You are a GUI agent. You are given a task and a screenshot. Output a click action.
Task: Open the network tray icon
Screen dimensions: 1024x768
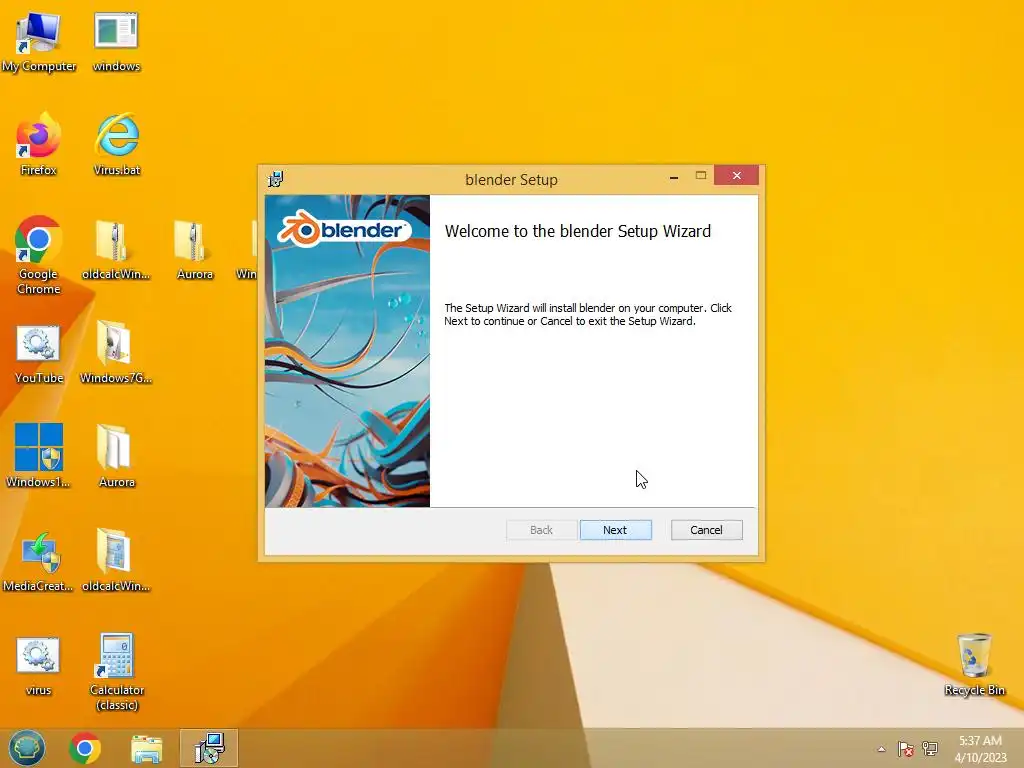pos(930,748)
